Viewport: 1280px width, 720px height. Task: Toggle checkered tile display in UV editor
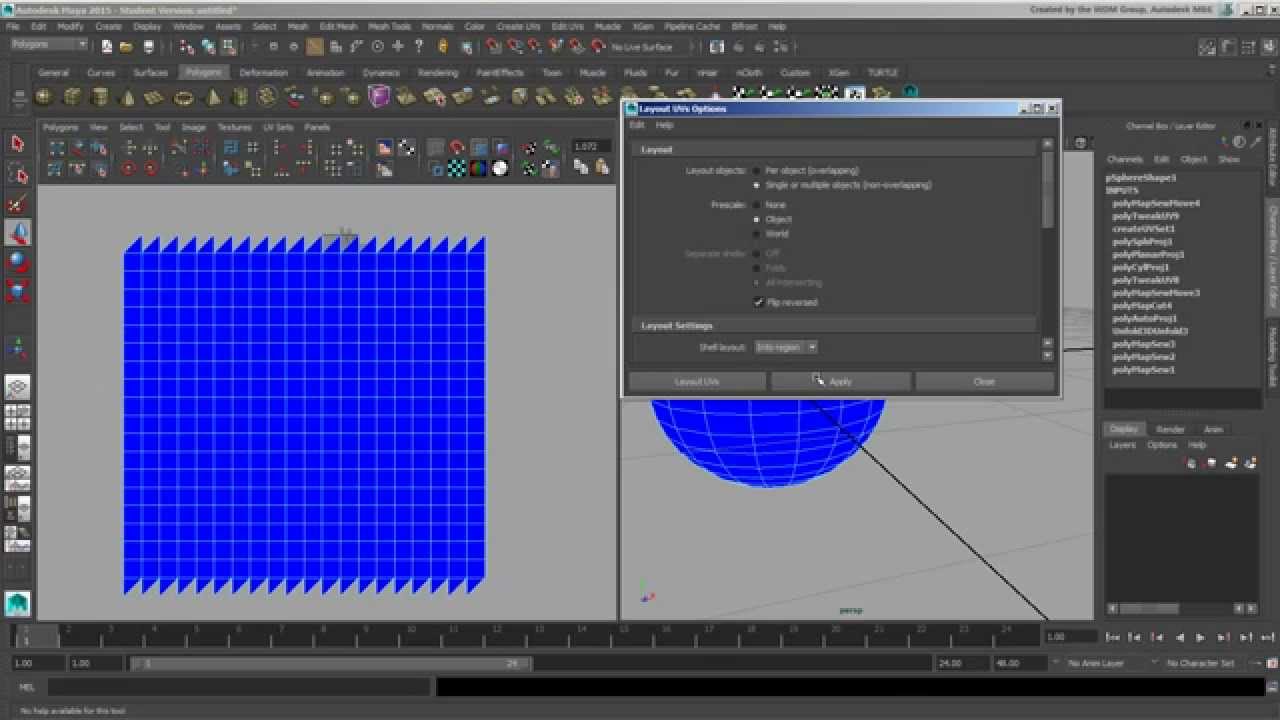tap(457, 168)
